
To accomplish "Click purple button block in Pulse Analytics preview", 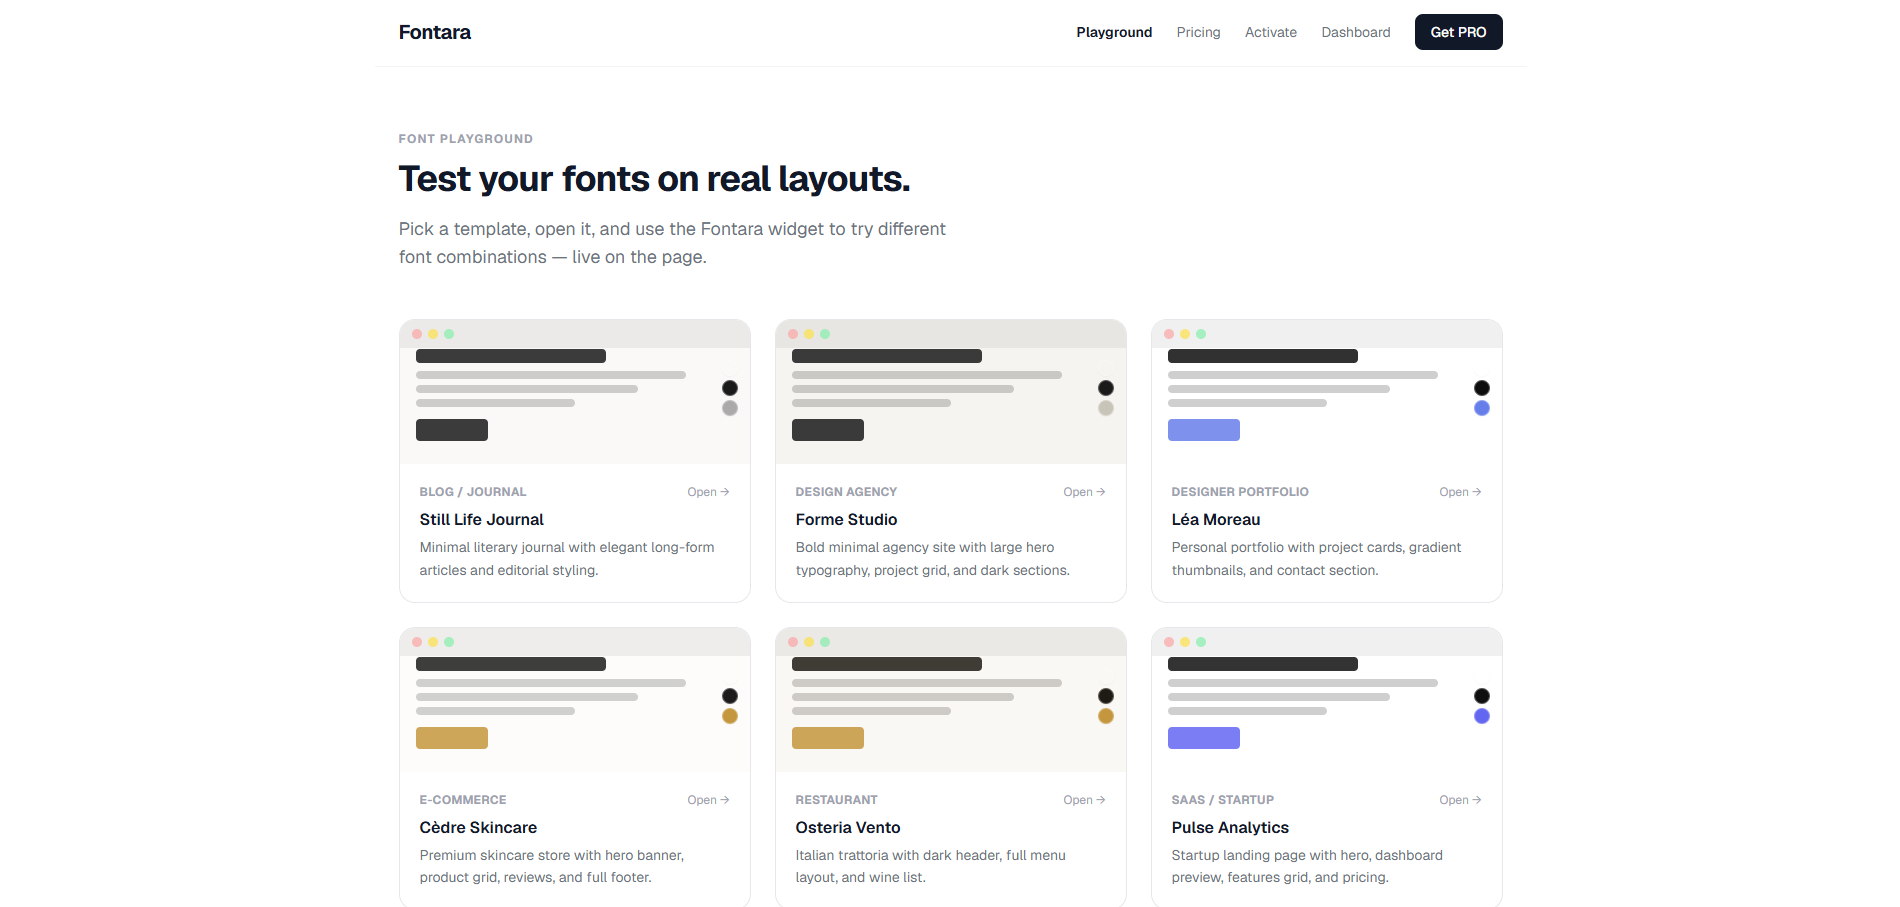I will 1203,738.
